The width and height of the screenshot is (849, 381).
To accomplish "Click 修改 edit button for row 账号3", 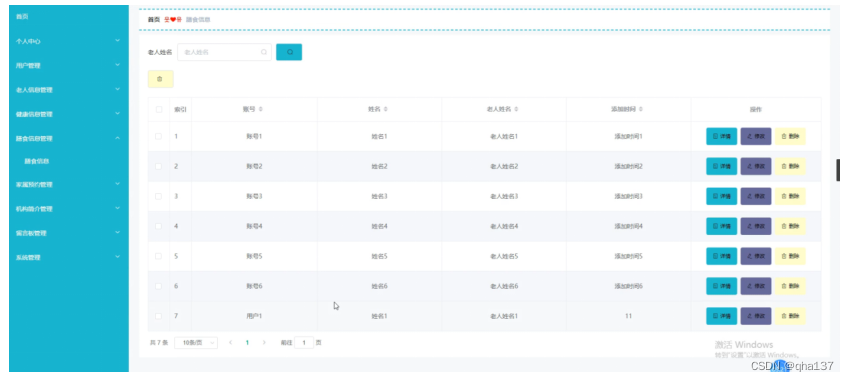I will pyautogui.click(x=756, y=196).
